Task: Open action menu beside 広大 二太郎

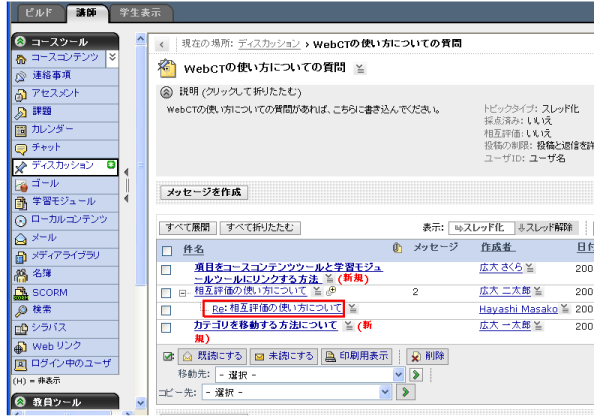Action: pyautogui.click(x=538, y=291)
